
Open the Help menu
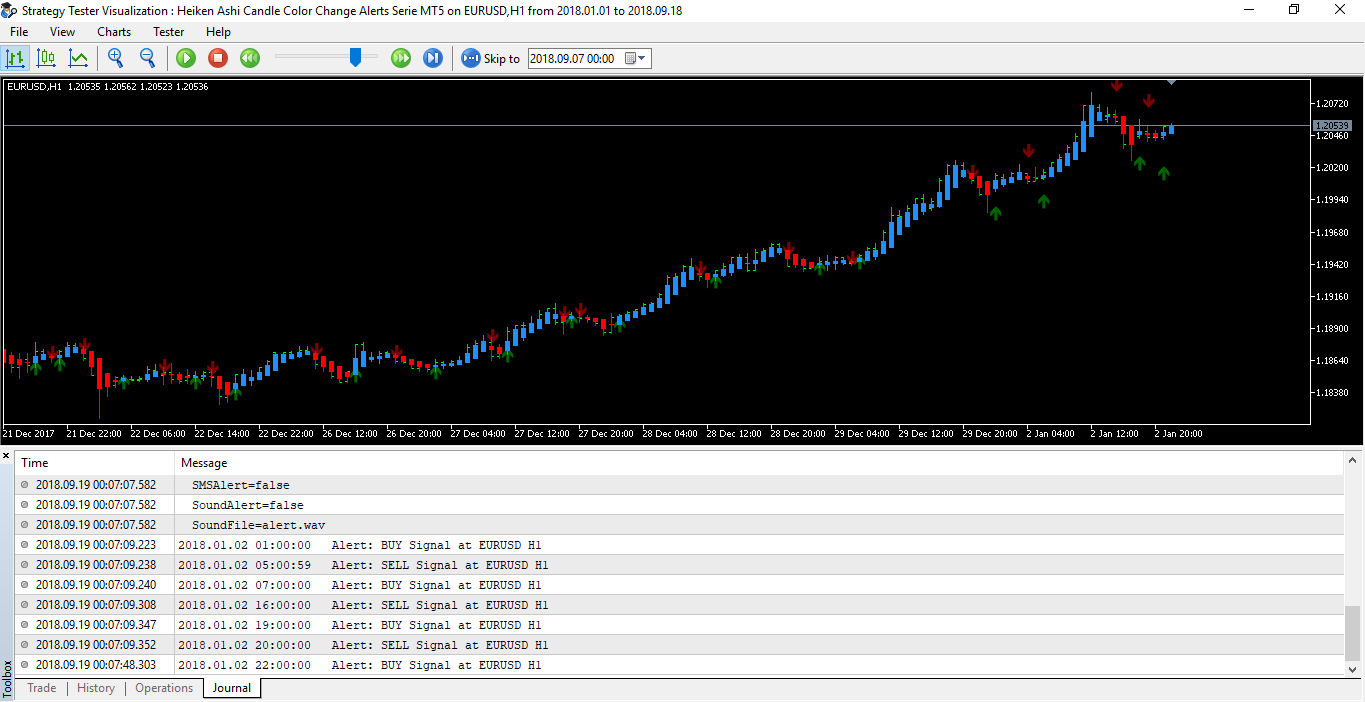(x=218, y=32)
